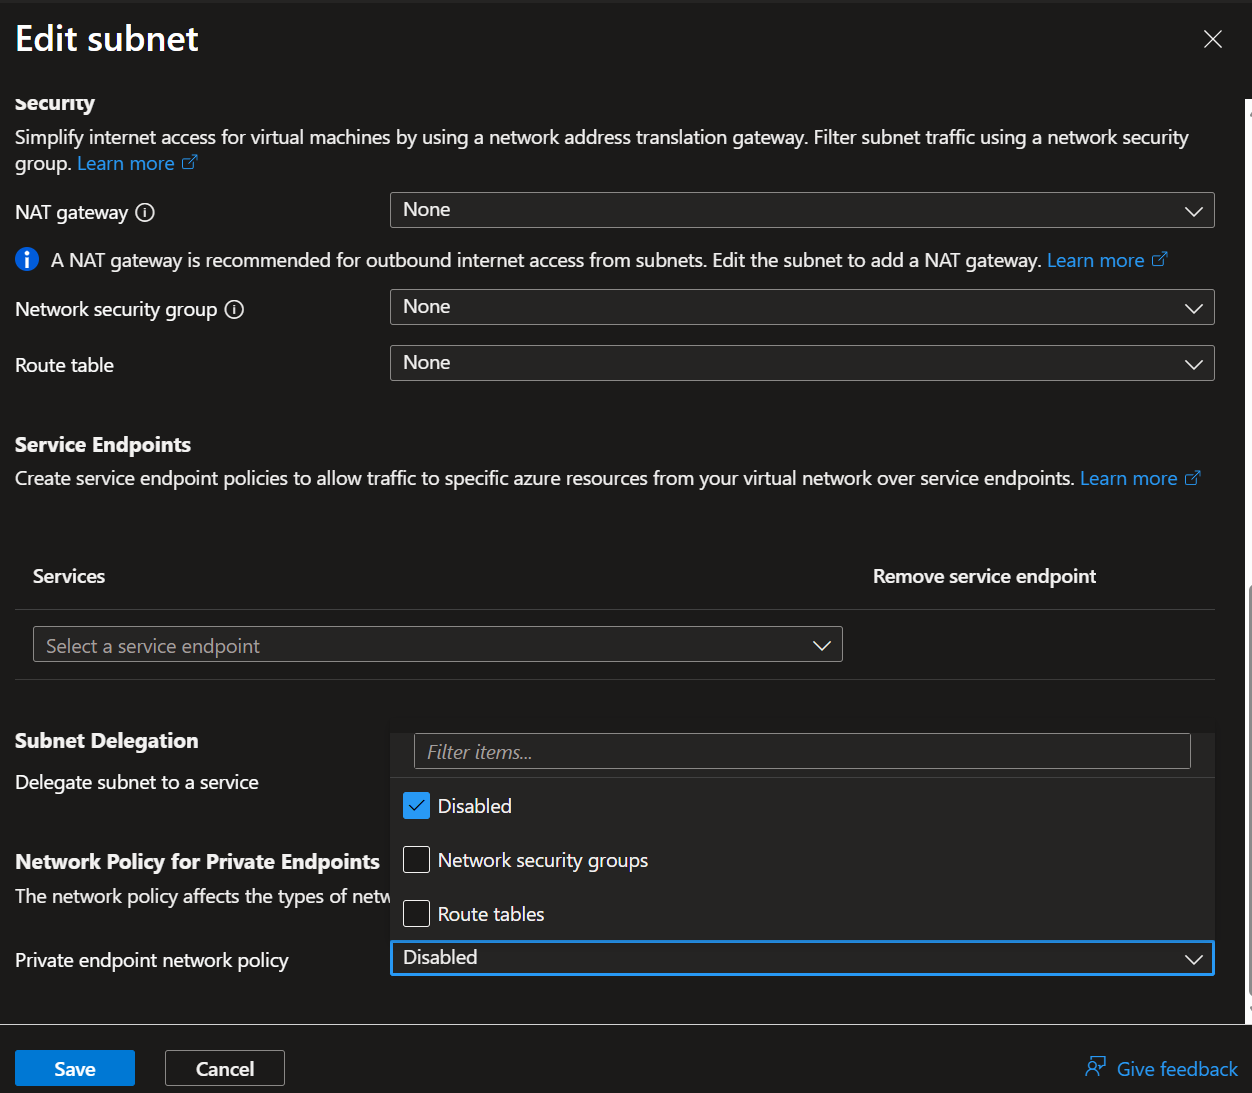Expand the NAT gateway dropdown

tap(802, 210)
